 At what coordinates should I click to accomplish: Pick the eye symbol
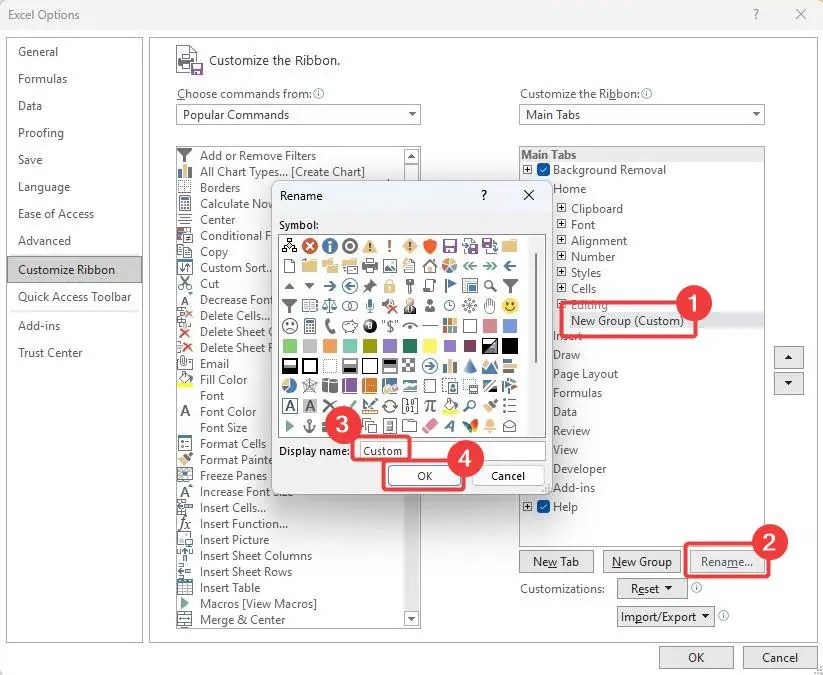coord(409,326)
